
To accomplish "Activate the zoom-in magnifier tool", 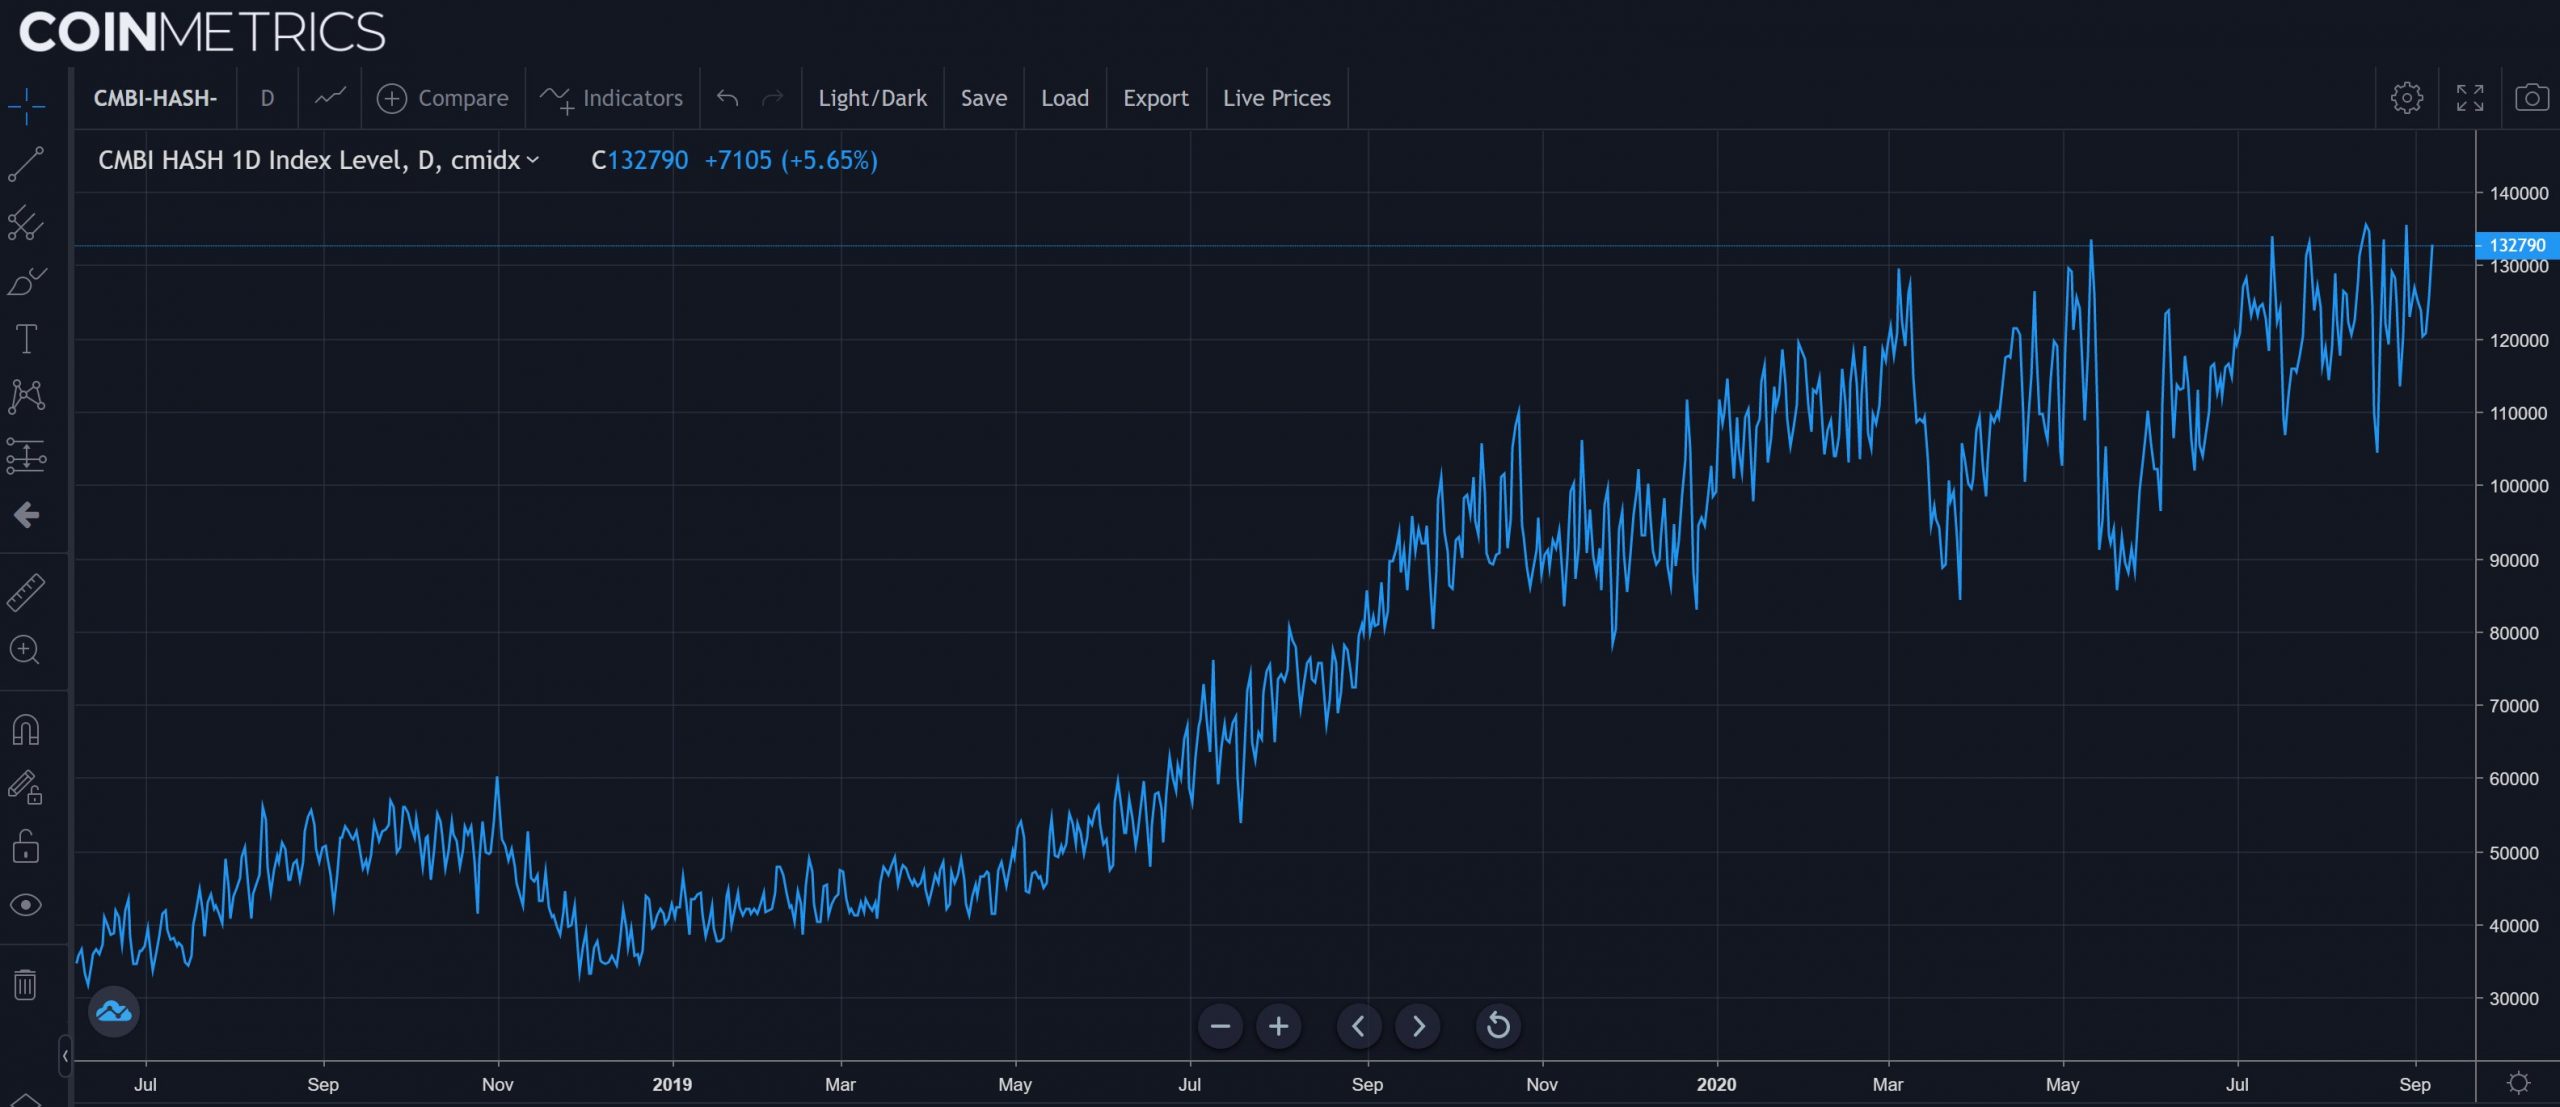I will [26, 650].
